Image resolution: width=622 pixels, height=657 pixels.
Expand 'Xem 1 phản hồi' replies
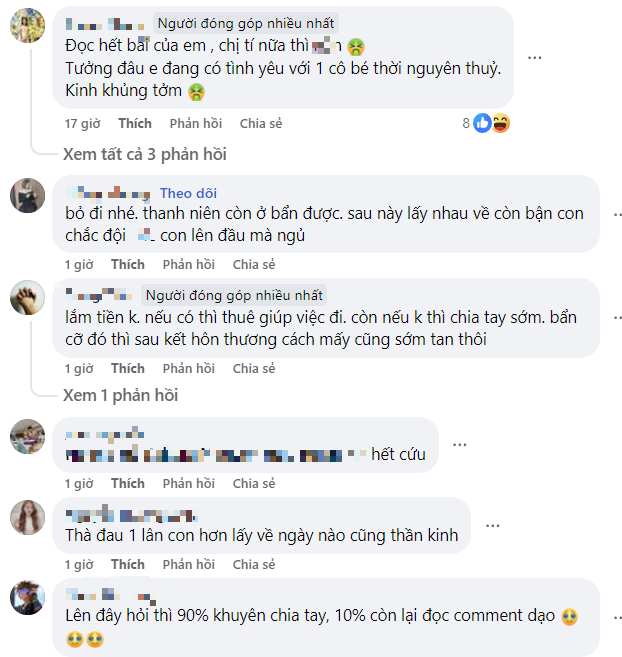(120, 395)
